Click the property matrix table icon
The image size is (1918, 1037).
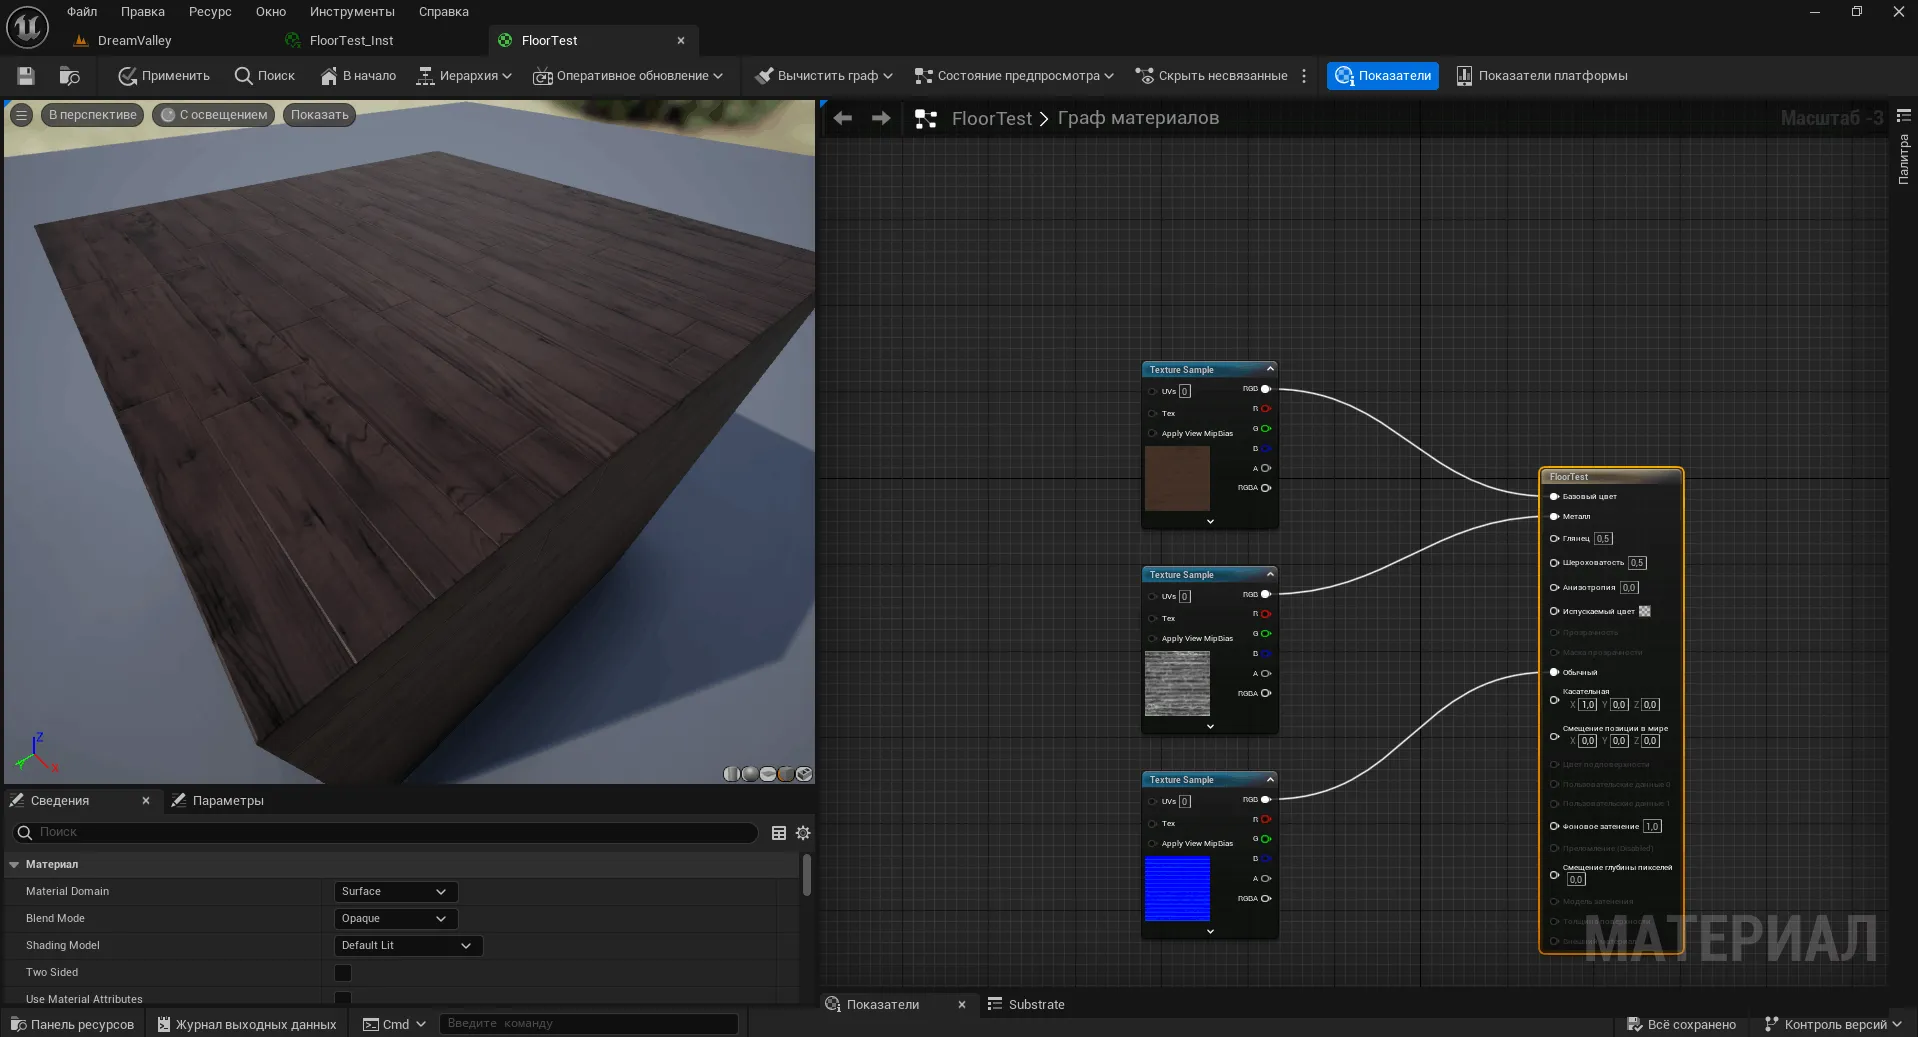779,833
